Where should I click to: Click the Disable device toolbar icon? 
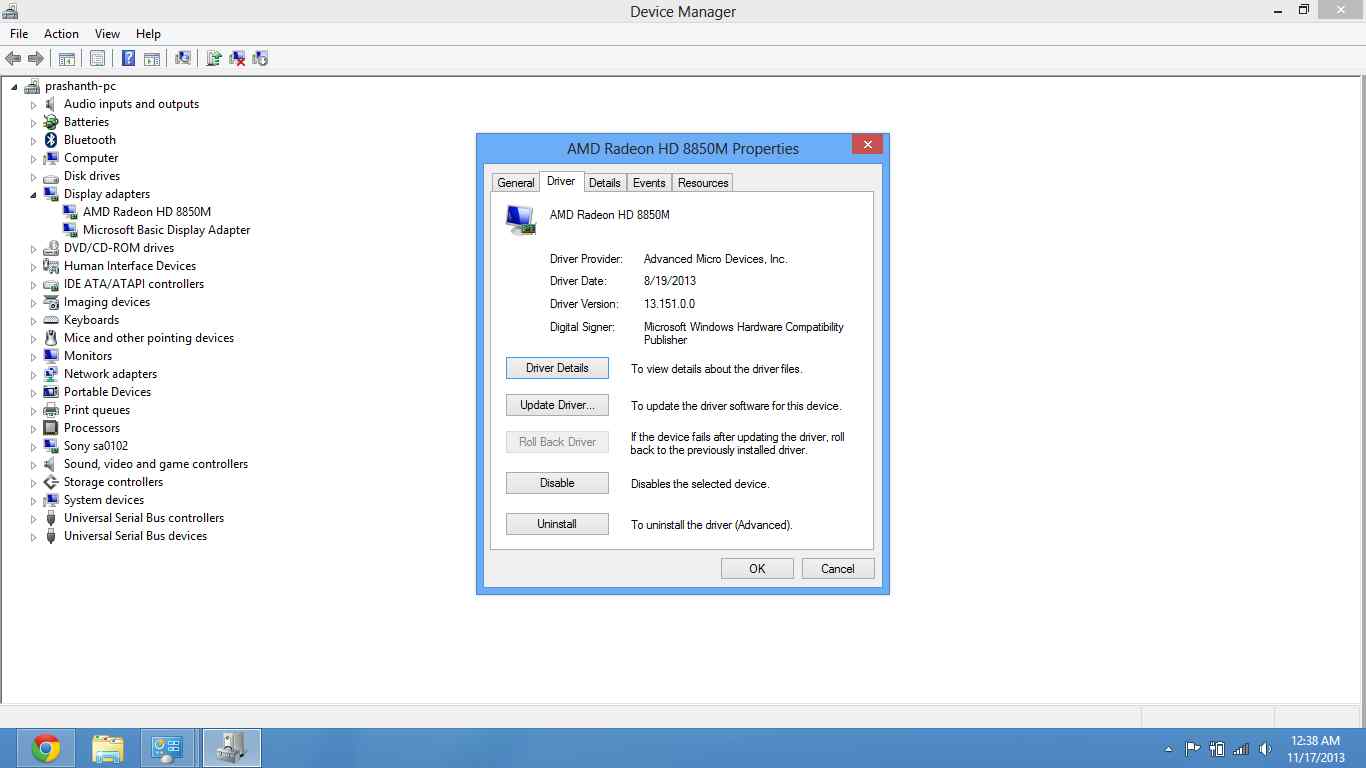(260, 59)
